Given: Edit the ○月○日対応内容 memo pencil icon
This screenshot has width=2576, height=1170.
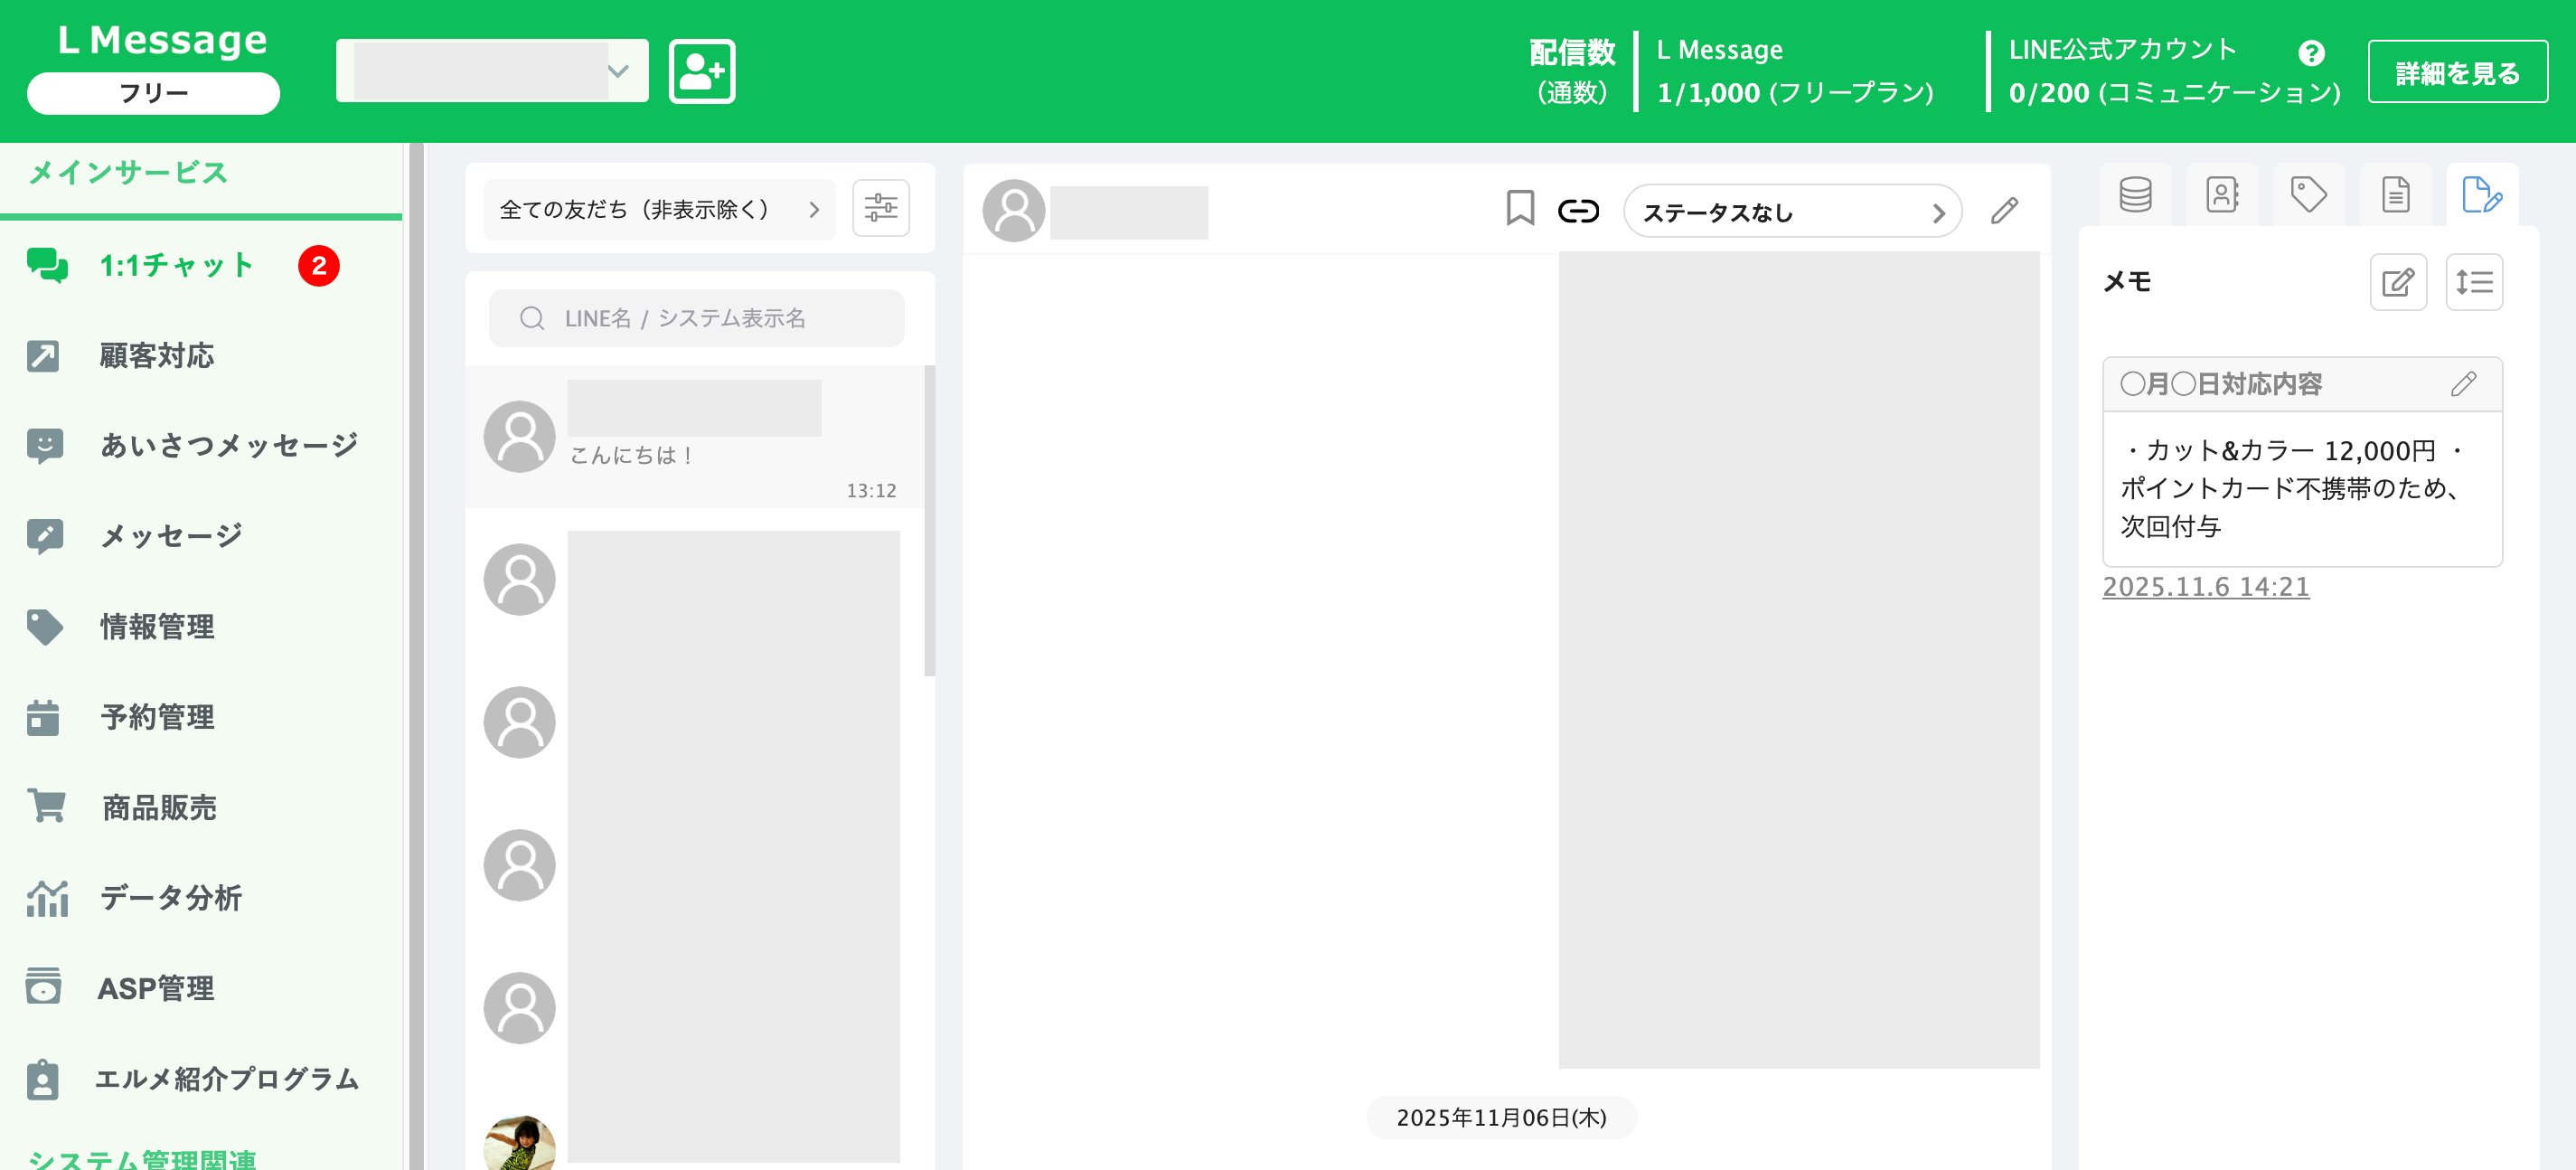Looking at the screenshot, I should pos(2464,384).
